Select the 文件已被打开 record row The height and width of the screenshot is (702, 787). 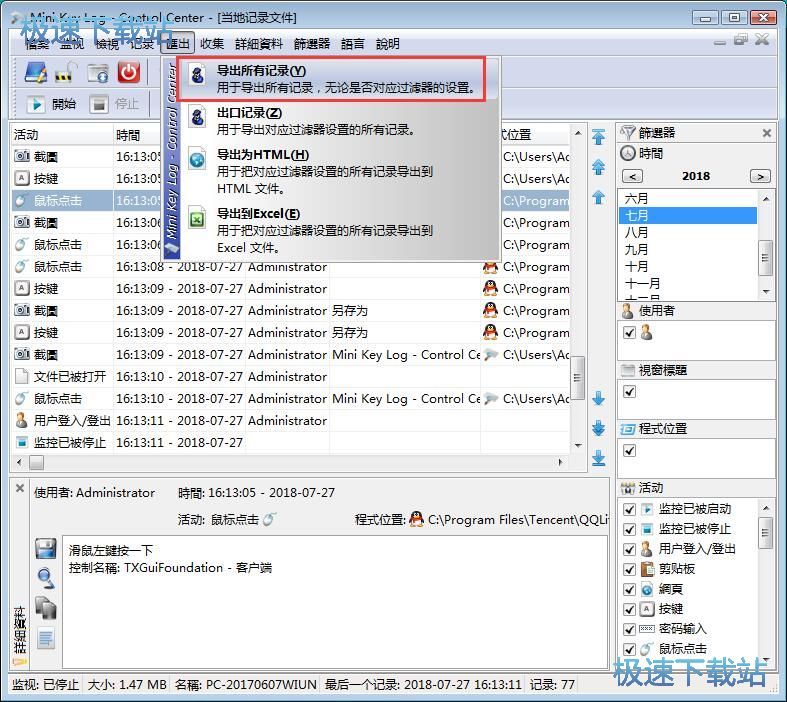290,376
